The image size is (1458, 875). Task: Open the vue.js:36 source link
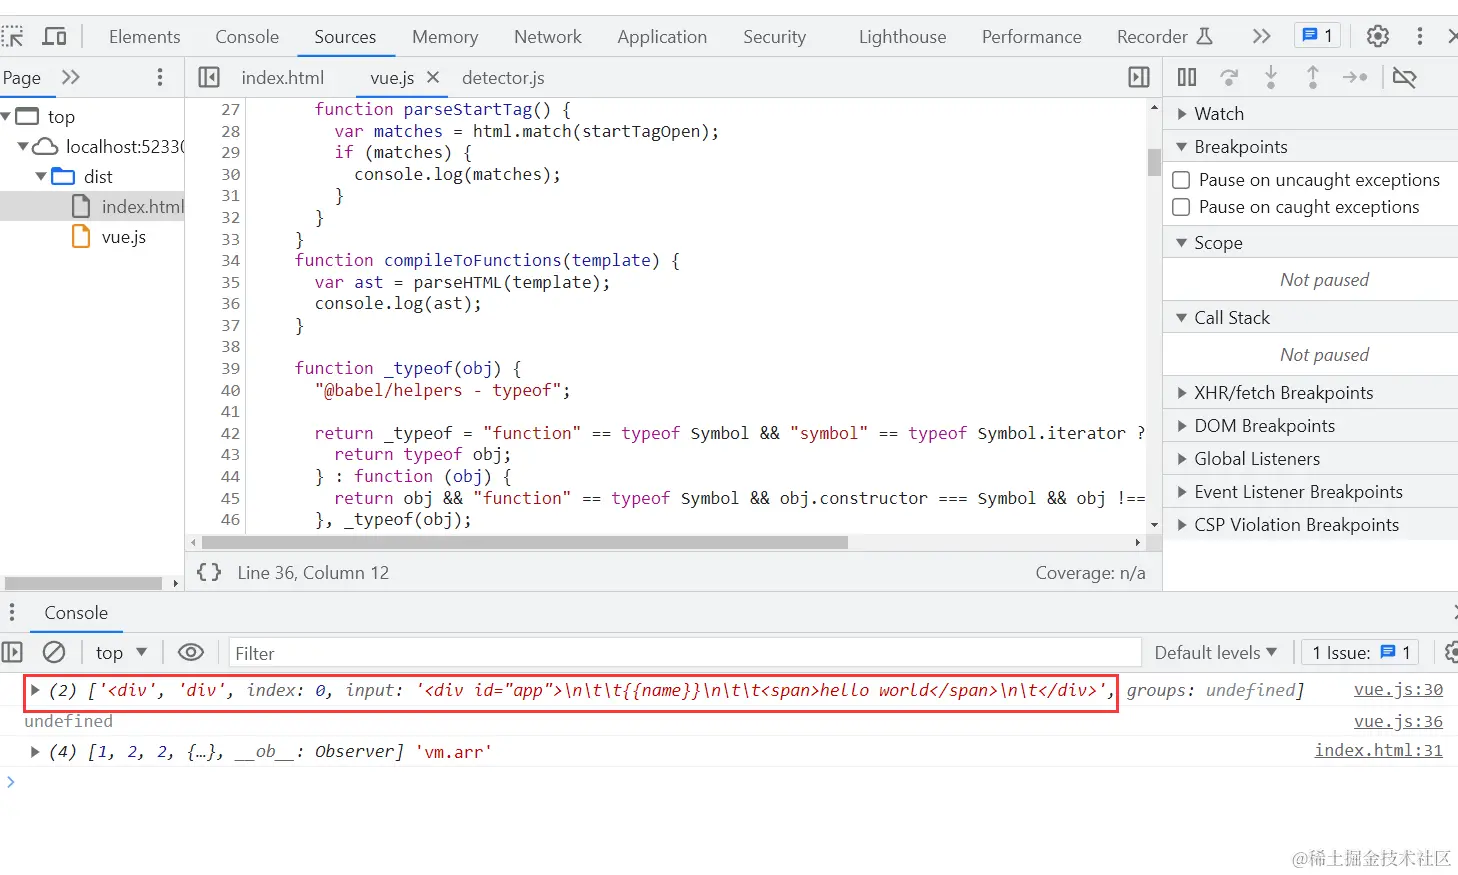[x=1398, y=721]
